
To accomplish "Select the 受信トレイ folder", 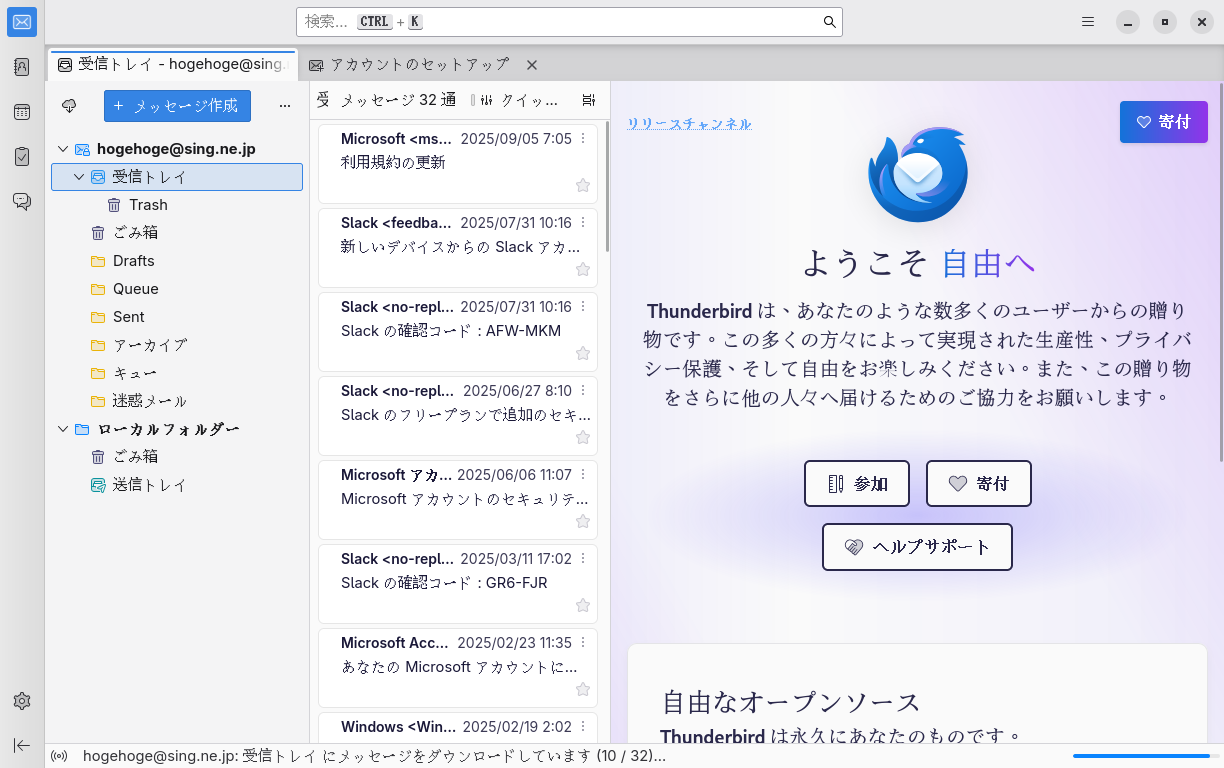I will pos(177,177).
